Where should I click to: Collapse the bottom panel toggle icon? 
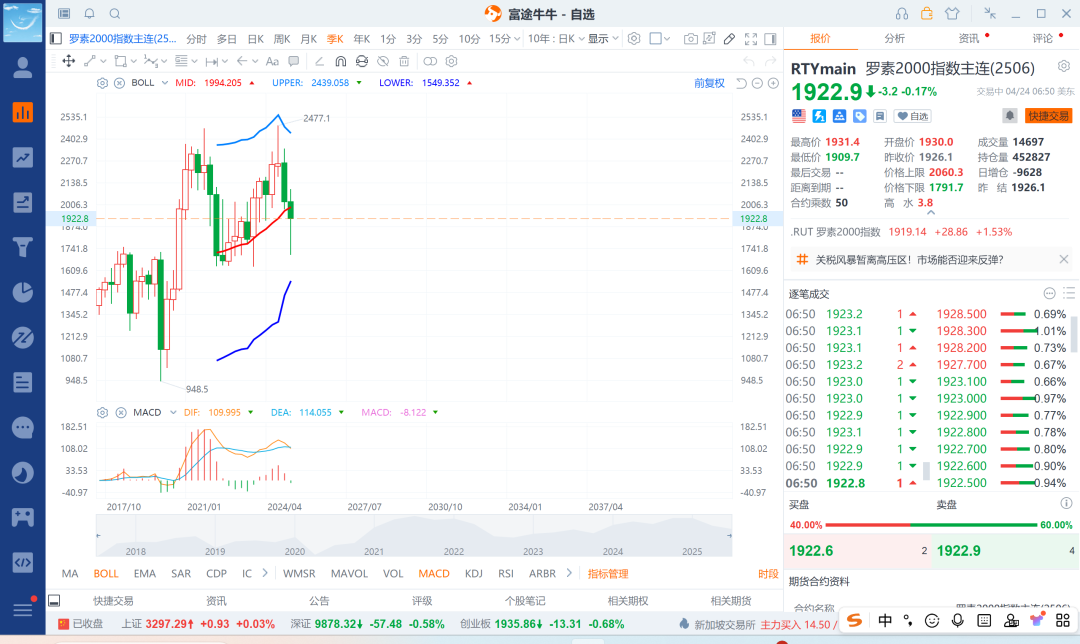[54, 601]
